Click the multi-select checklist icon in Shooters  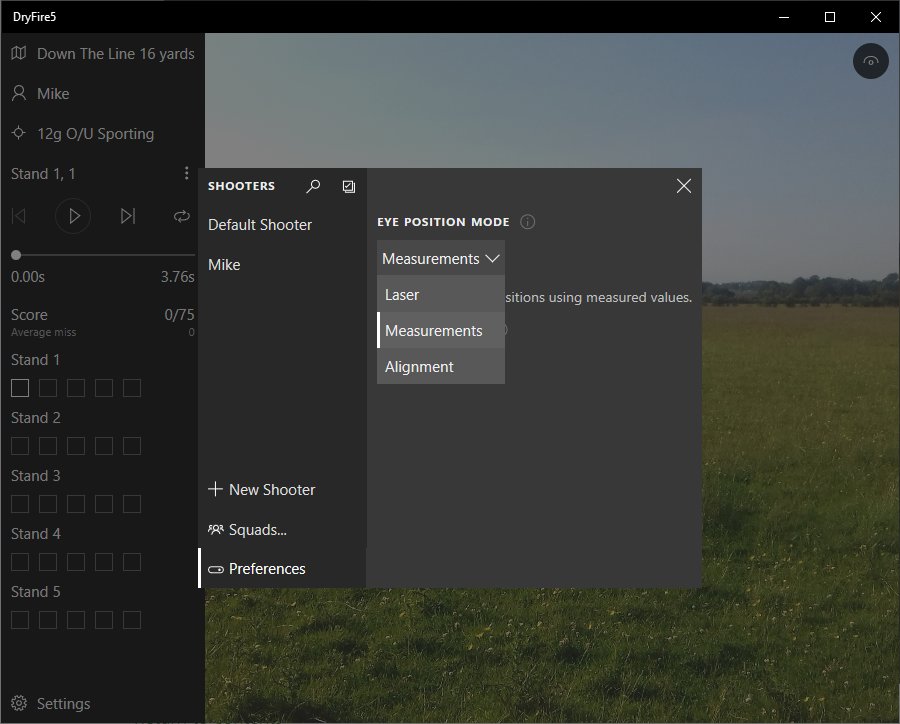pos(348,186)
